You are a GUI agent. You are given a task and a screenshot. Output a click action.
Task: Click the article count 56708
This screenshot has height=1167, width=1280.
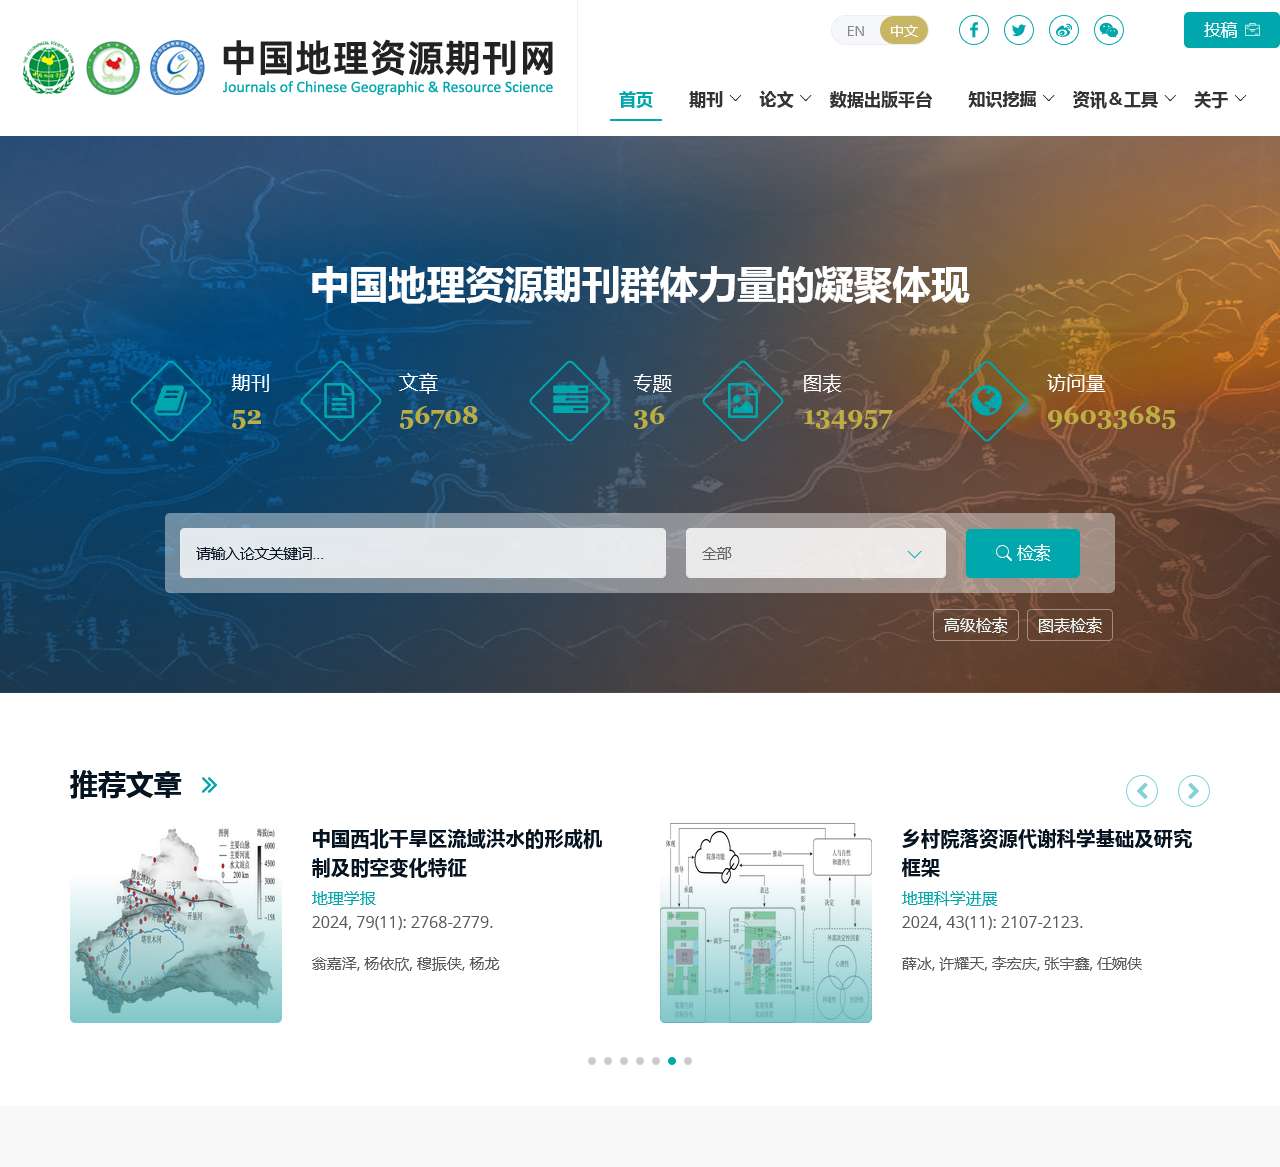pyautogui.click(x=438, y=416)
